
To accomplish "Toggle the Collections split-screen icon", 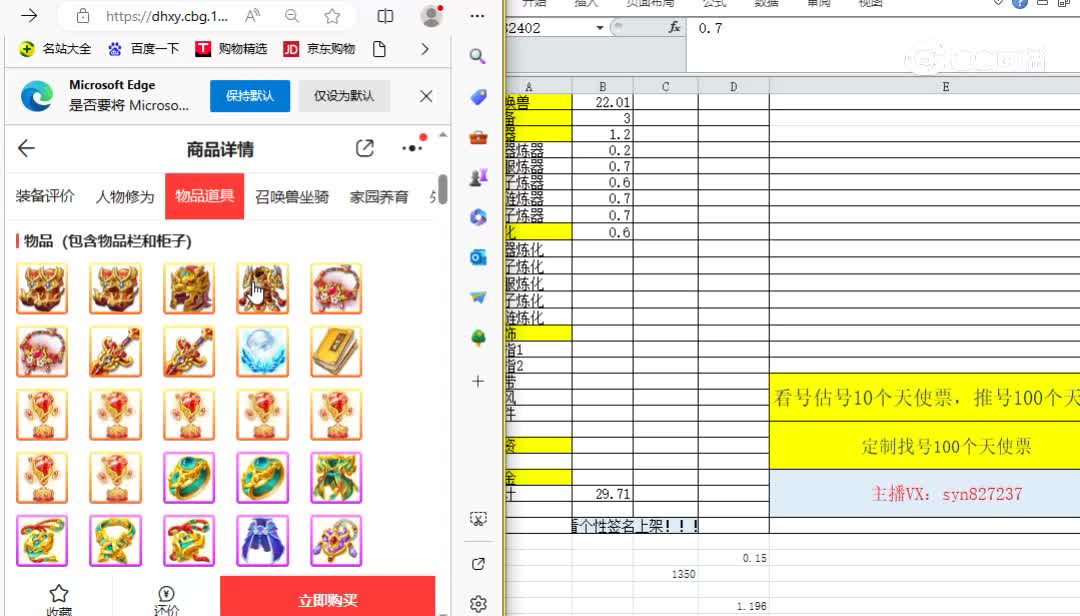I will click(385, 16).
